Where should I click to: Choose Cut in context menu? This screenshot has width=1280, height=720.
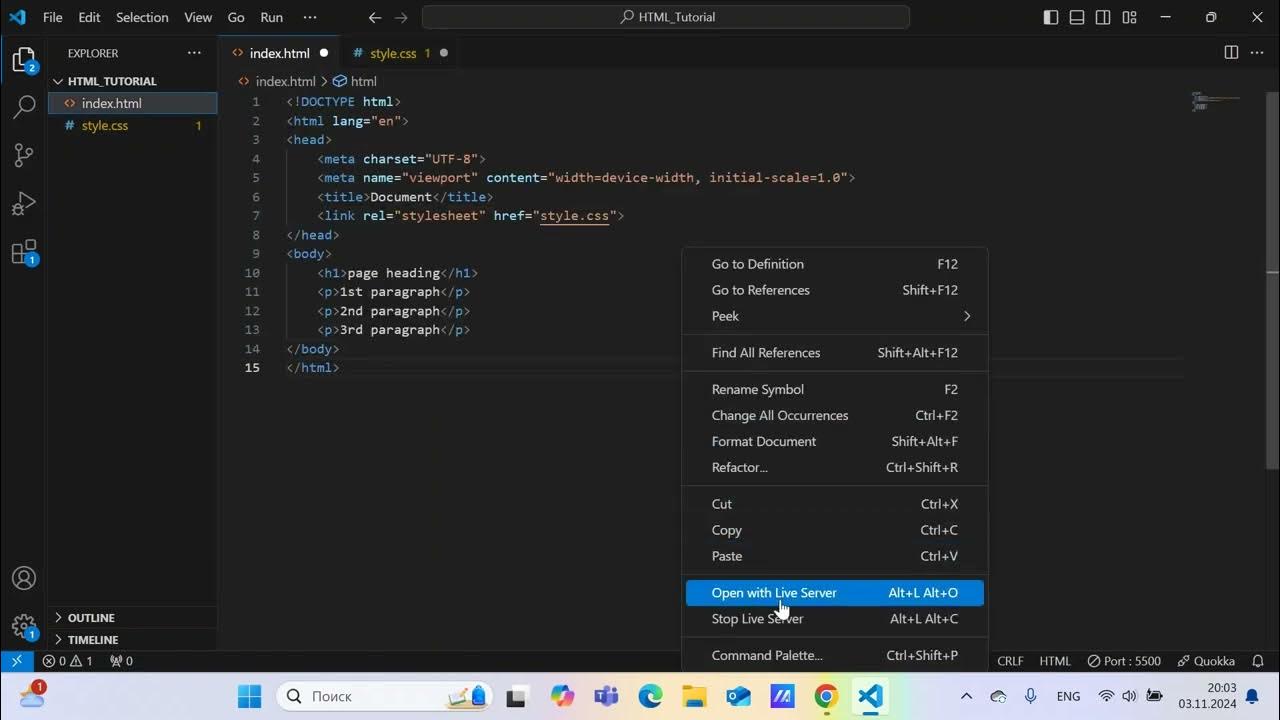[x=835, y=505]
